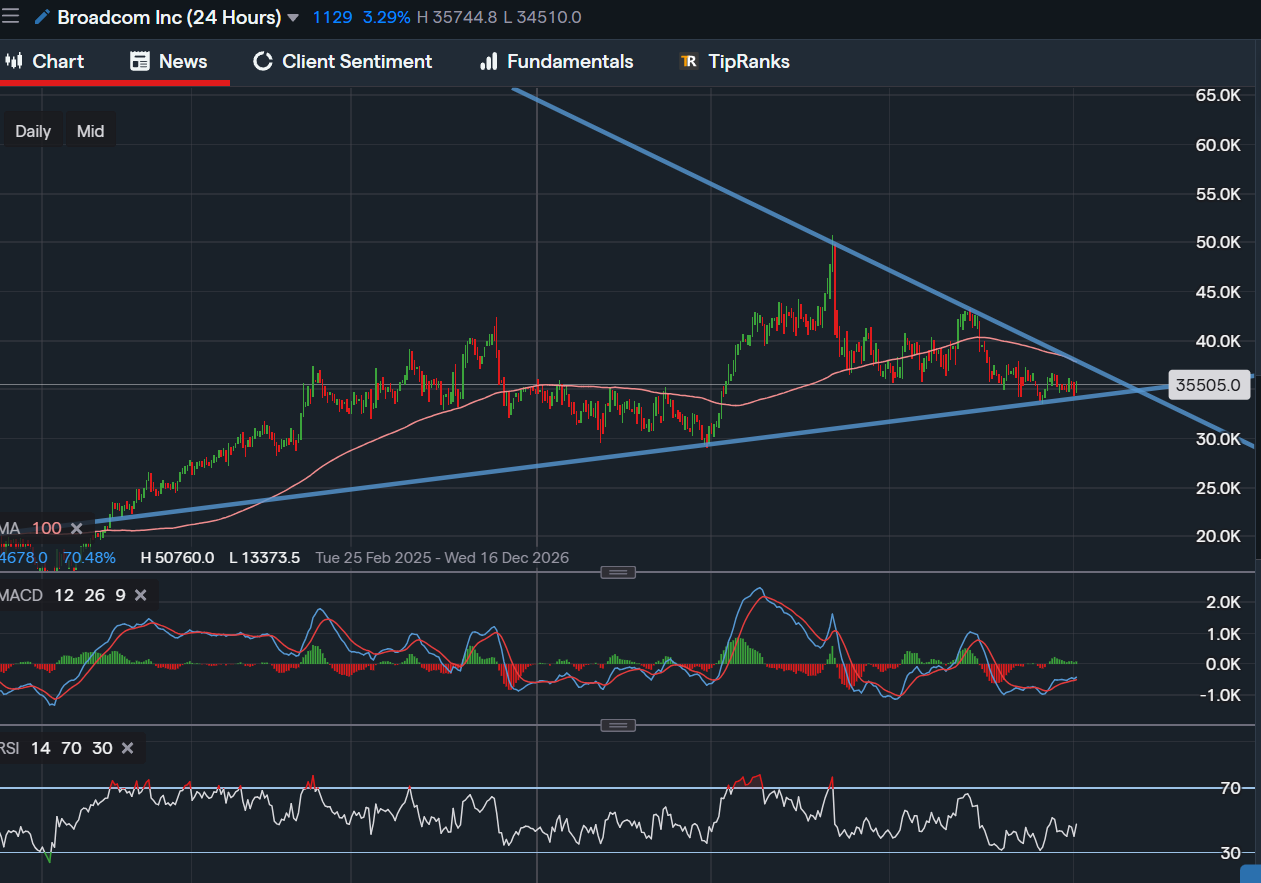1261x883 pixels.
Task: Switch to the Chart tab
Action: pos(44,61)
